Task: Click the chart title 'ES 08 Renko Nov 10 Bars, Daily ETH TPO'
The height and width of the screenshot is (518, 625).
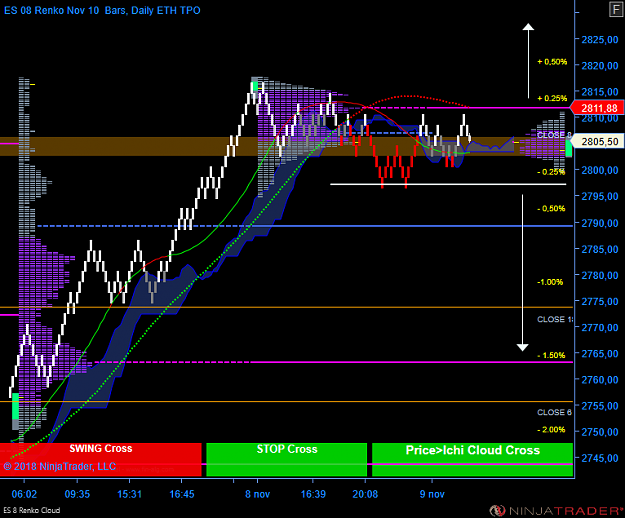Action: tap(102, 10)
